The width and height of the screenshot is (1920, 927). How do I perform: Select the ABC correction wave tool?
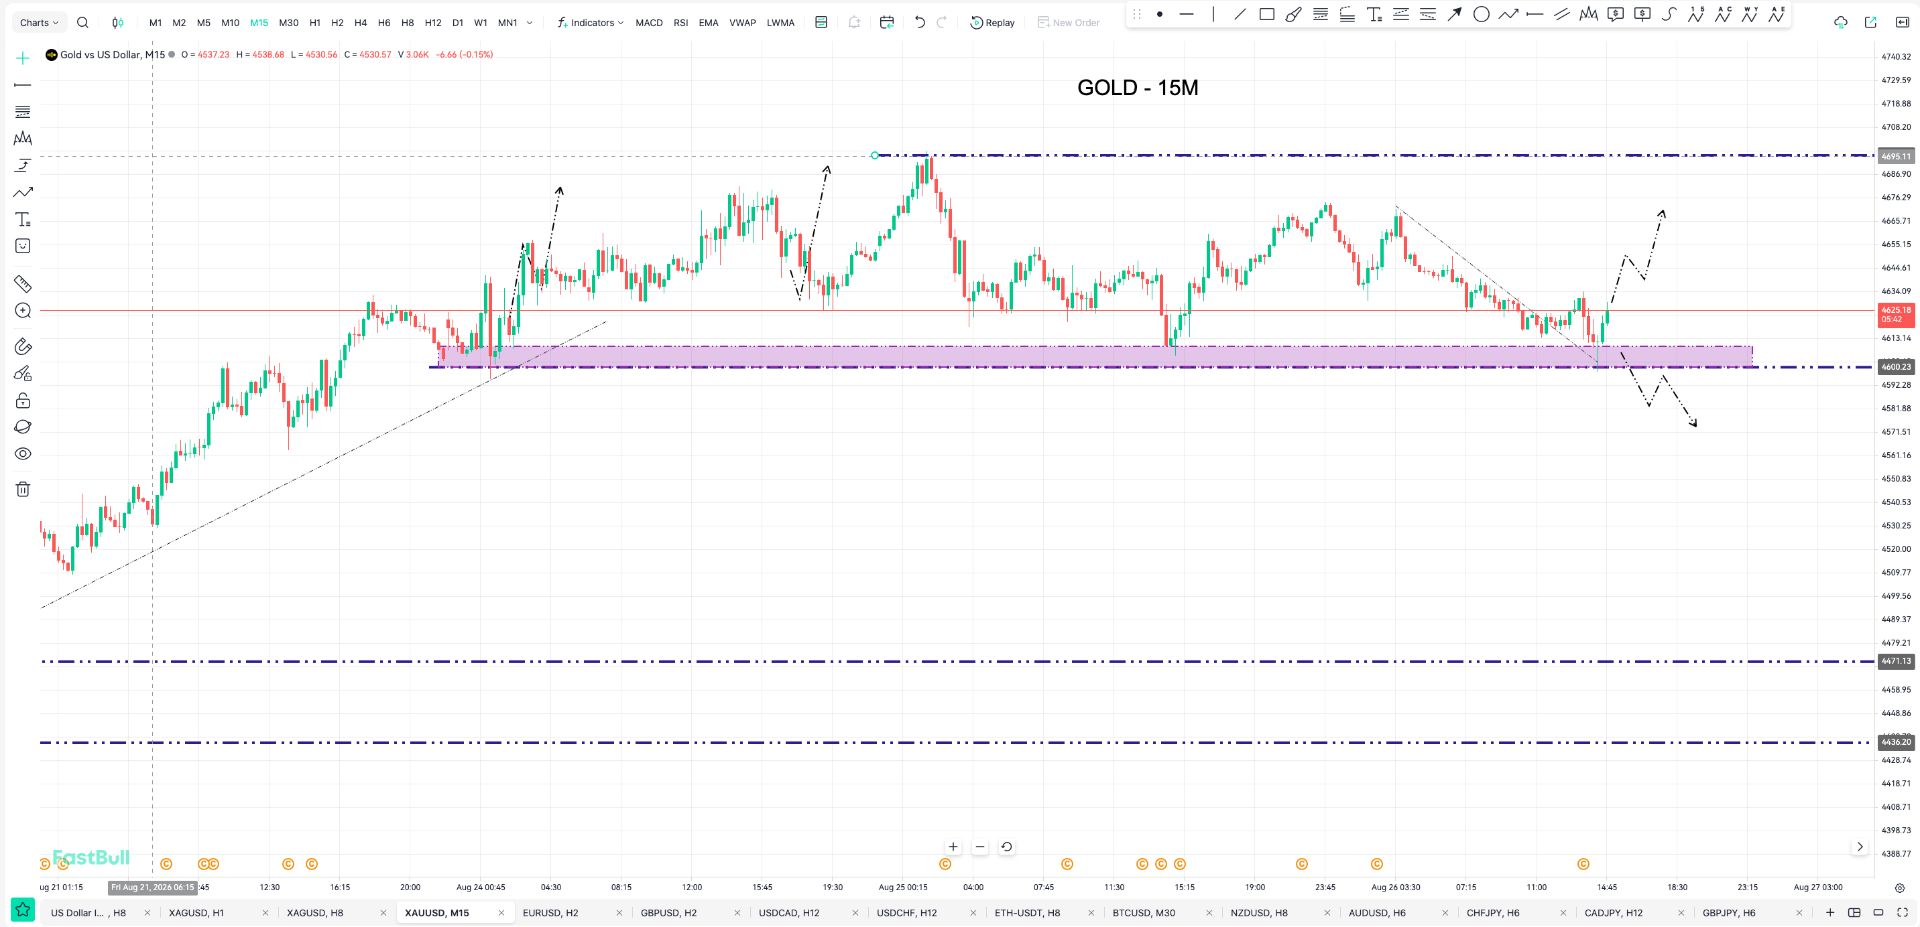point(1723,14)
